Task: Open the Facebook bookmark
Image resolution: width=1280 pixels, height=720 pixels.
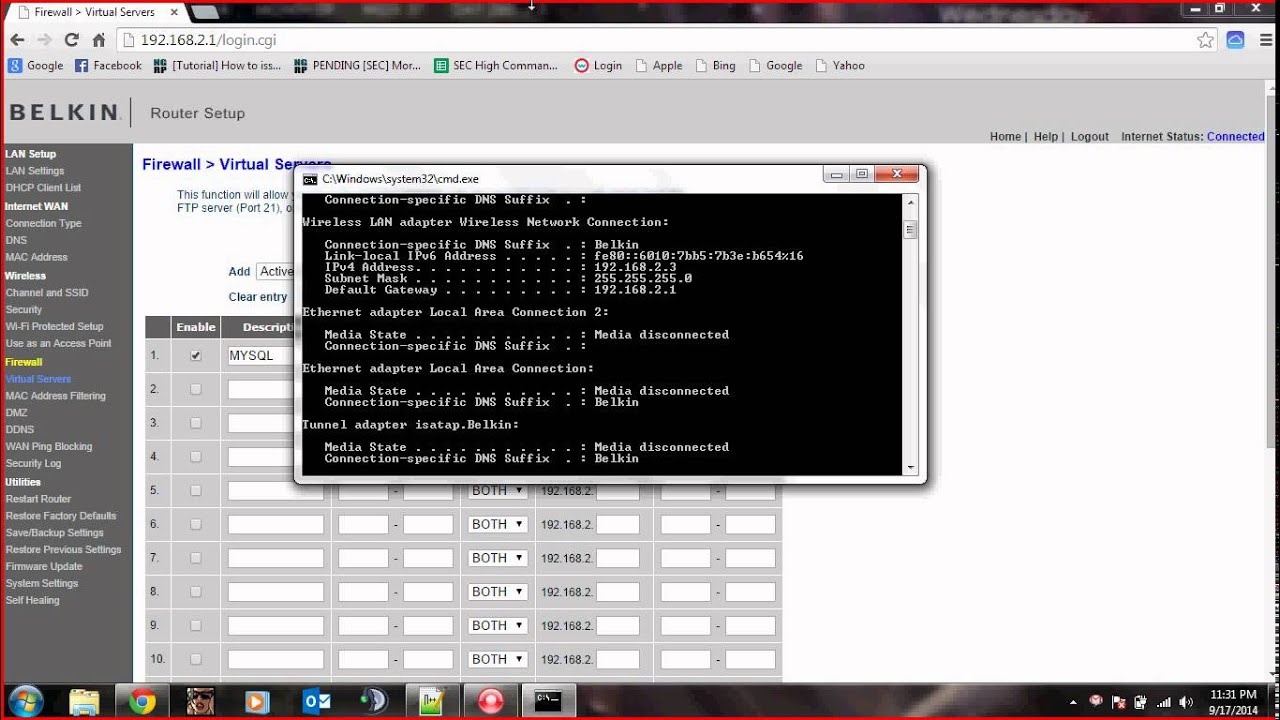Action: point(108,65)
